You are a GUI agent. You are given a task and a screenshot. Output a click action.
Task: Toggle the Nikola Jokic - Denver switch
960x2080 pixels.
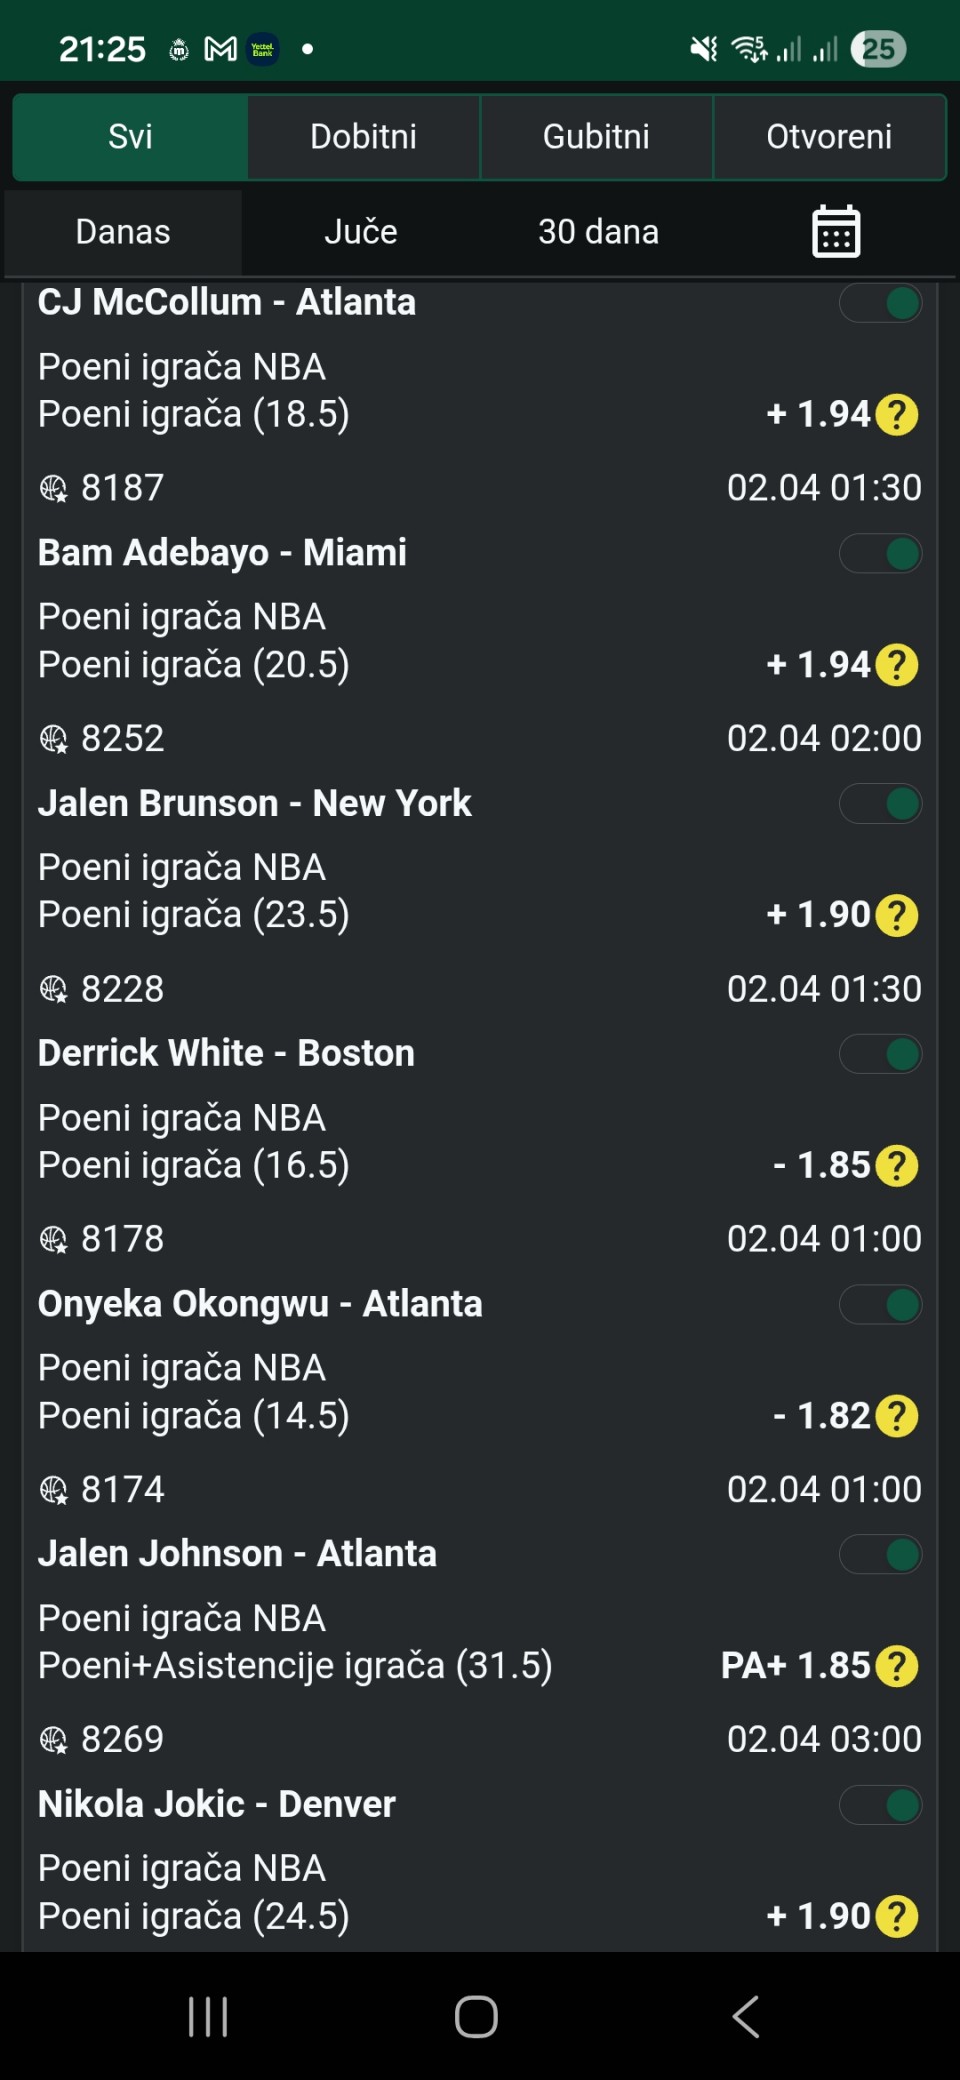(x=881, y=1805)
